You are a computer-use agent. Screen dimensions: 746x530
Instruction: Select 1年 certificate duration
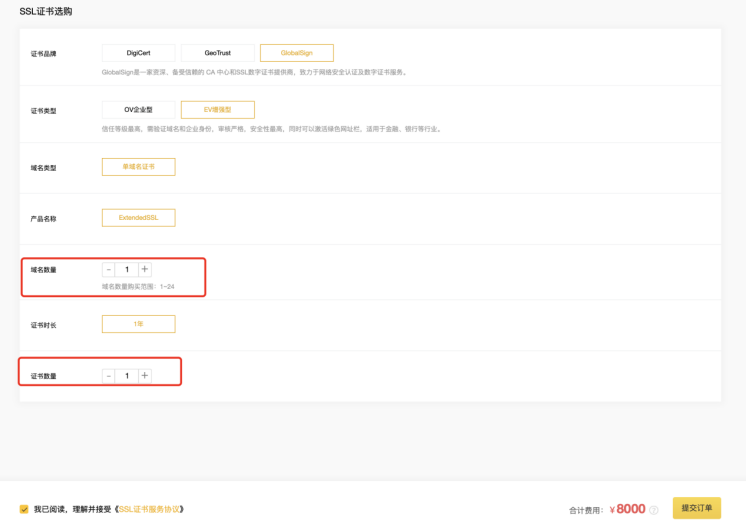139,324
